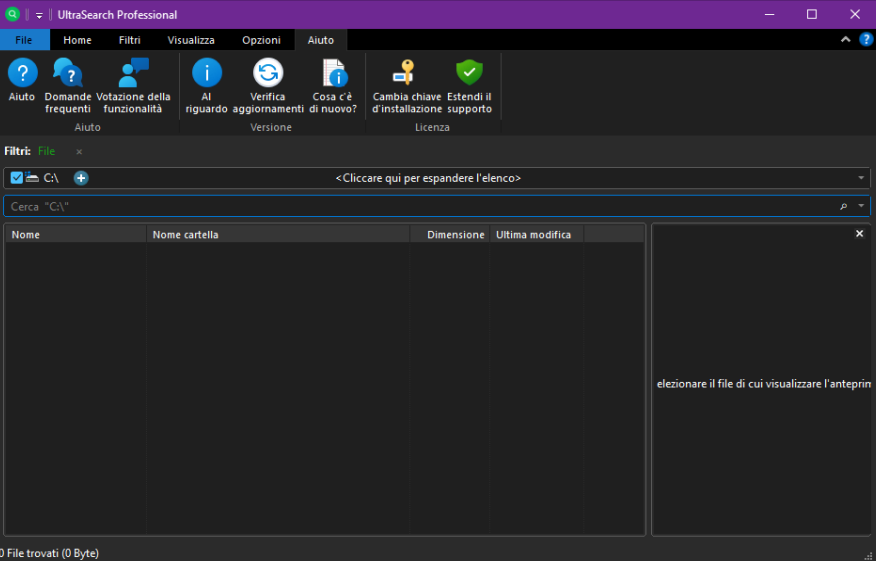Click the blue help question mark at top right

[x=865, y=39]
